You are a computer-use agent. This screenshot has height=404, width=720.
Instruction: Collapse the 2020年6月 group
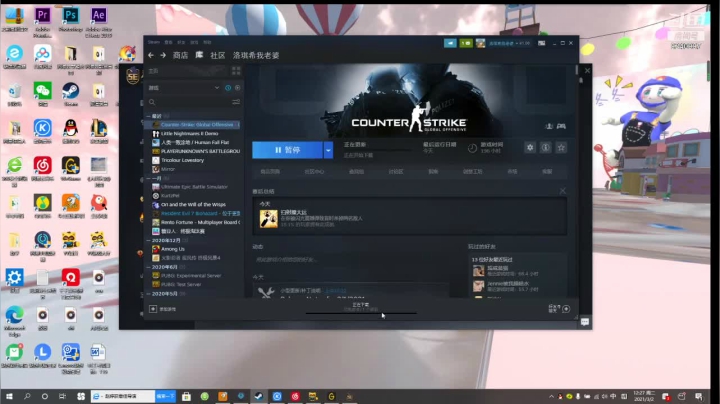[148, 267]
